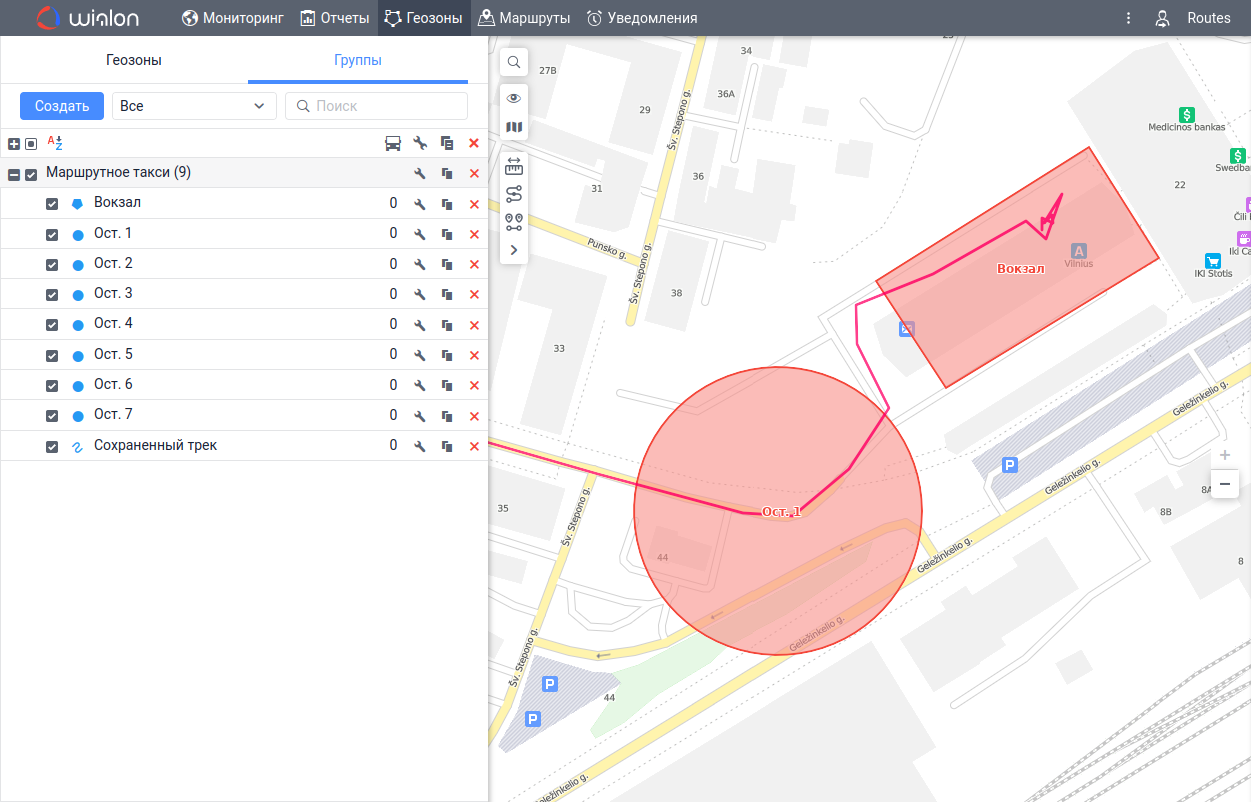The height and width of the screenshot is (802, 1251).
Task: Open the map source selection icon
Action: point(514,127)
